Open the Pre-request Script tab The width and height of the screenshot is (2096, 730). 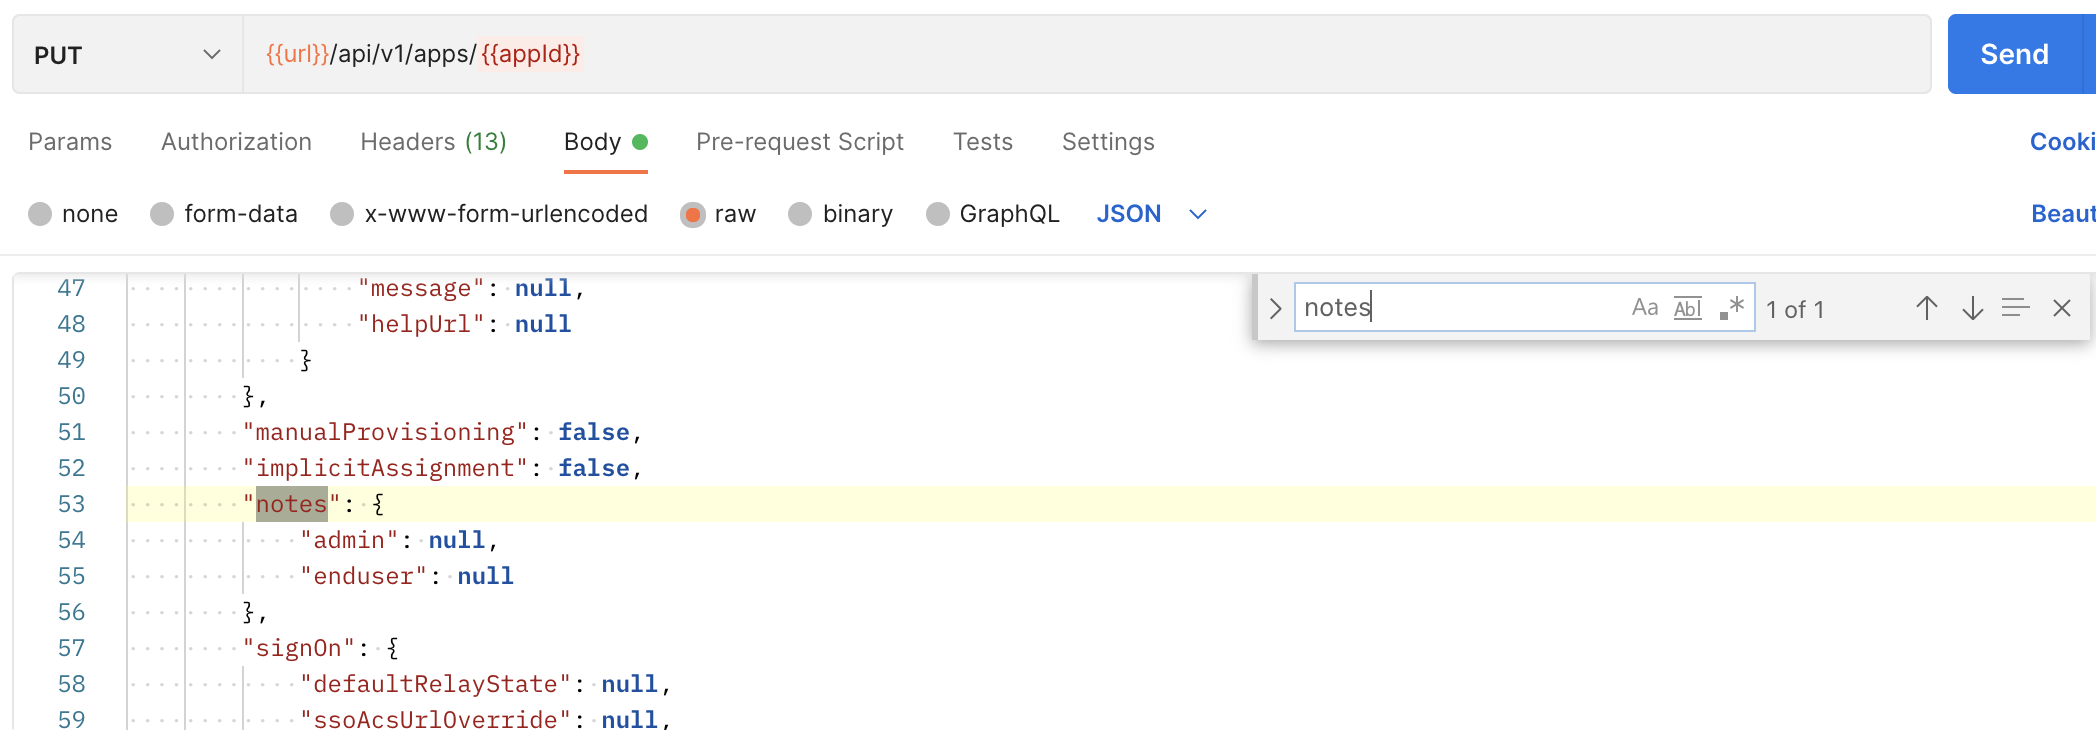click(x=799, y=142)
